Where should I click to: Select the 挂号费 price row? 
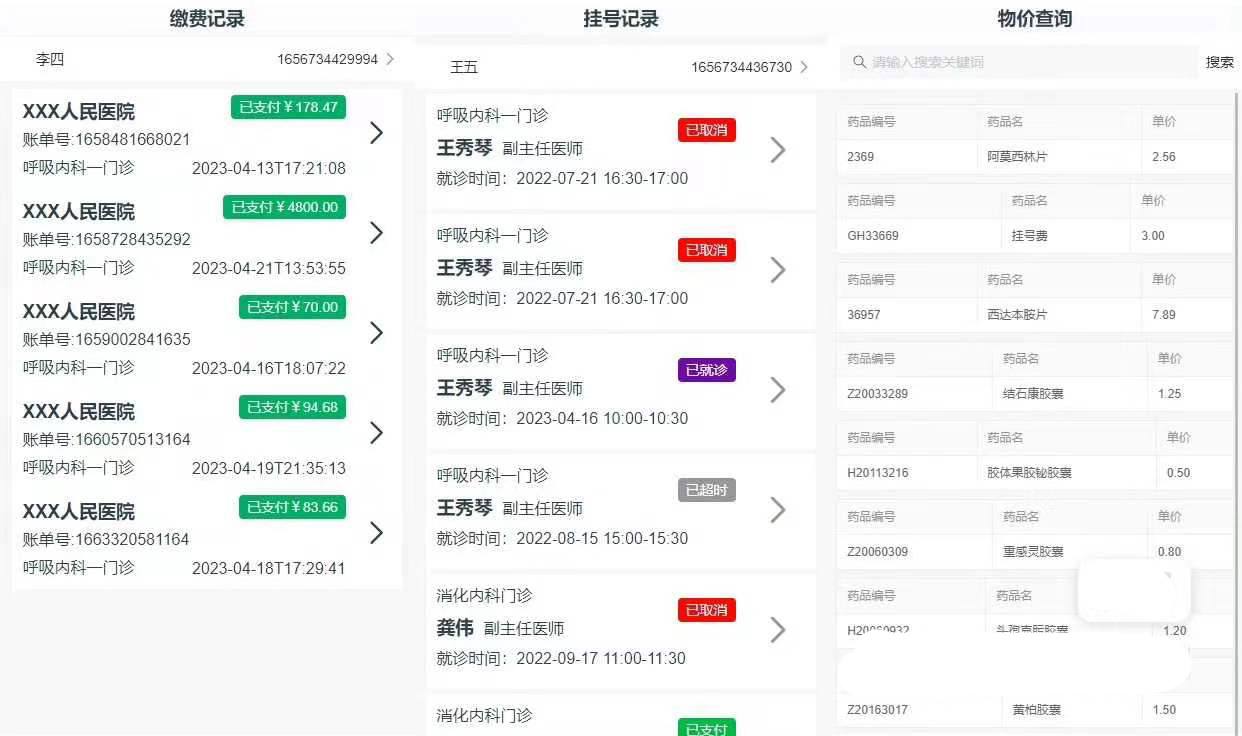[1034, 236]
